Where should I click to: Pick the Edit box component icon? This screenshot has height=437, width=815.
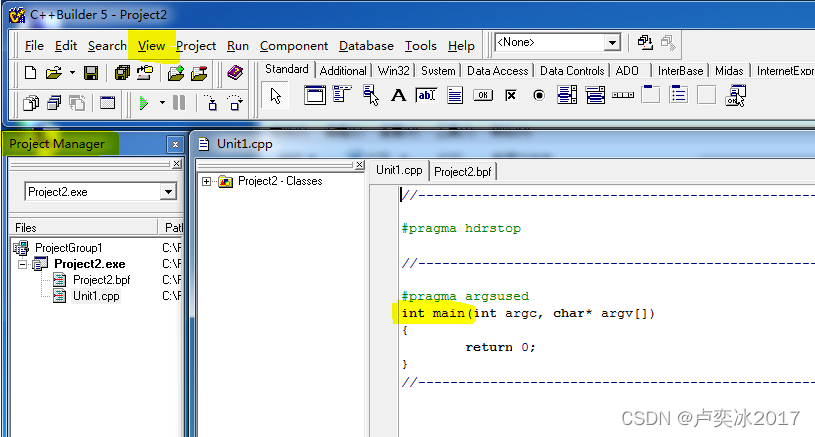pos(426,95)
